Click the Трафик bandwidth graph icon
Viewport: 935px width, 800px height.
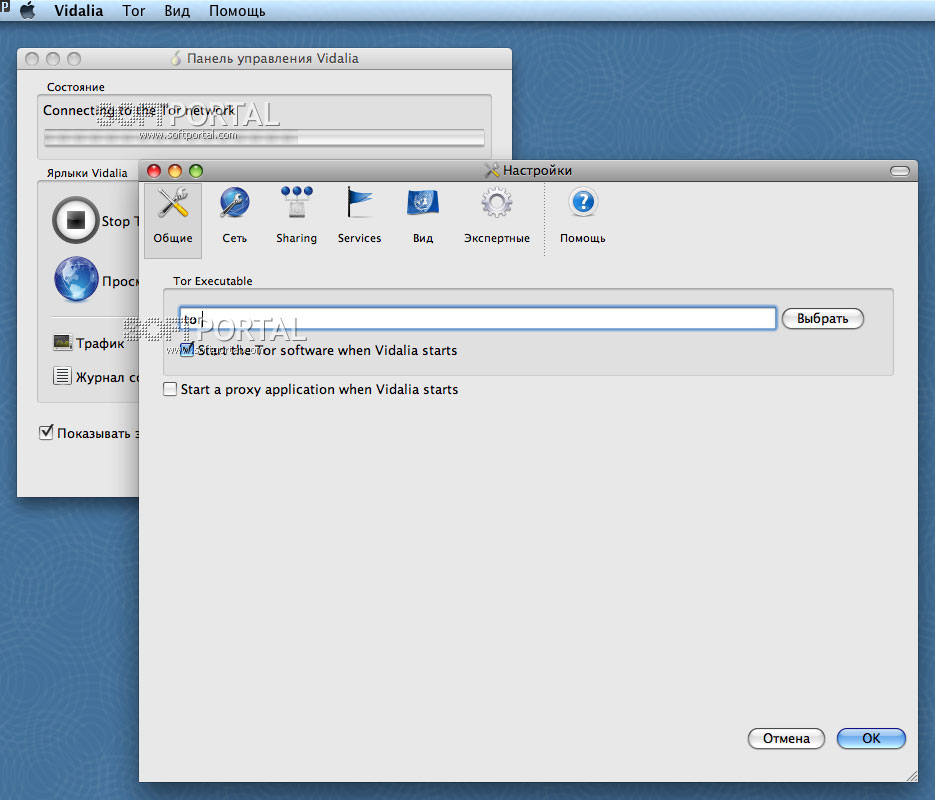pos(62,342)
